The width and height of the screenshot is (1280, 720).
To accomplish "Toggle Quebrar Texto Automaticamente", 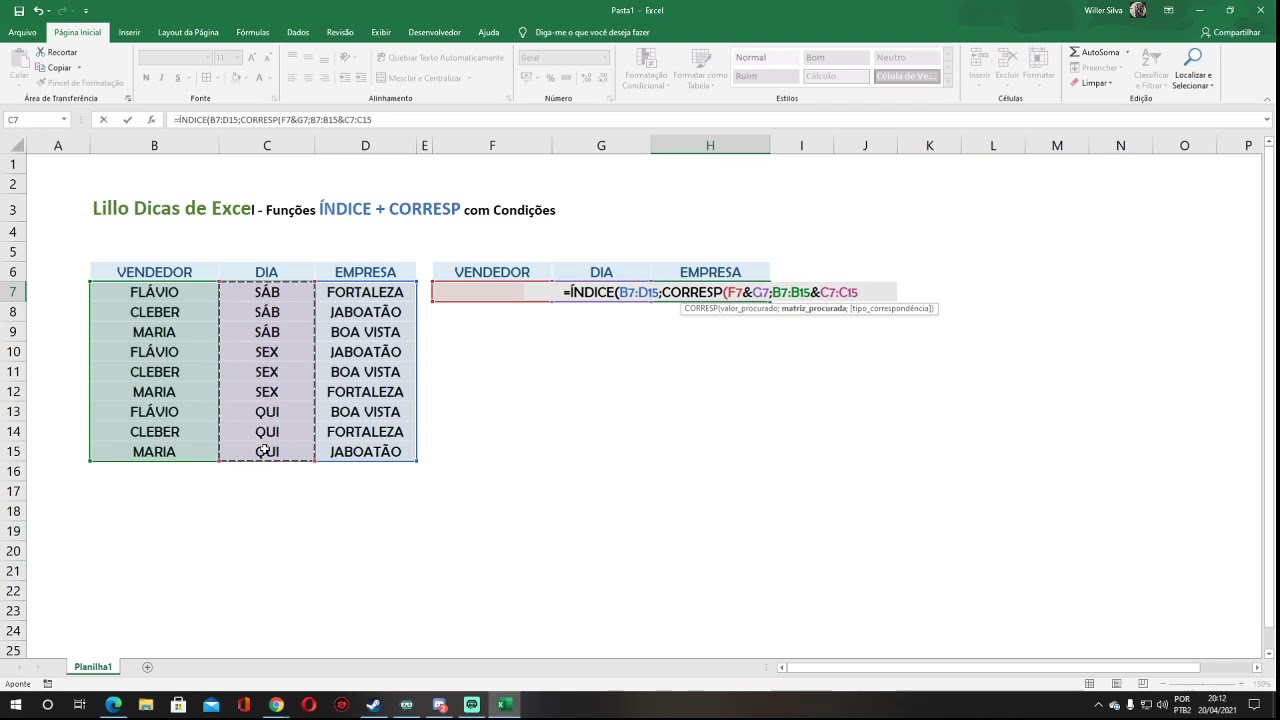I will (x=440, y=57).
